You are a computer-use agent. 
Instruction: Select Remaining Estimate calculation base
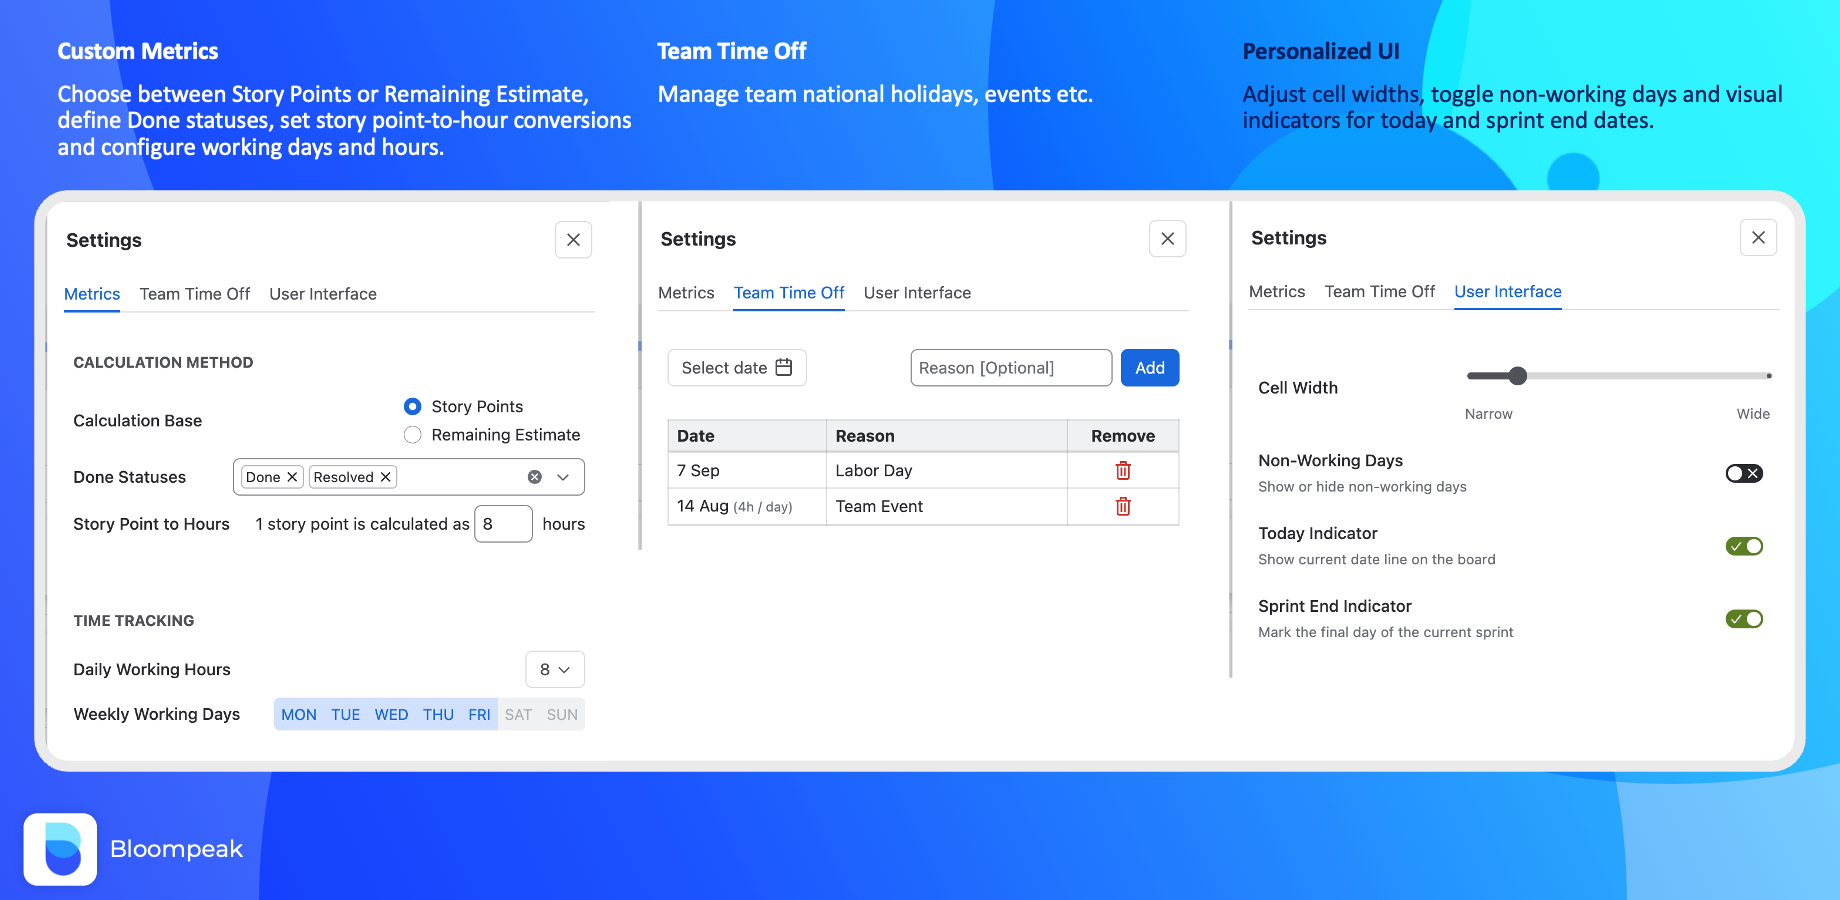(412, 435)
